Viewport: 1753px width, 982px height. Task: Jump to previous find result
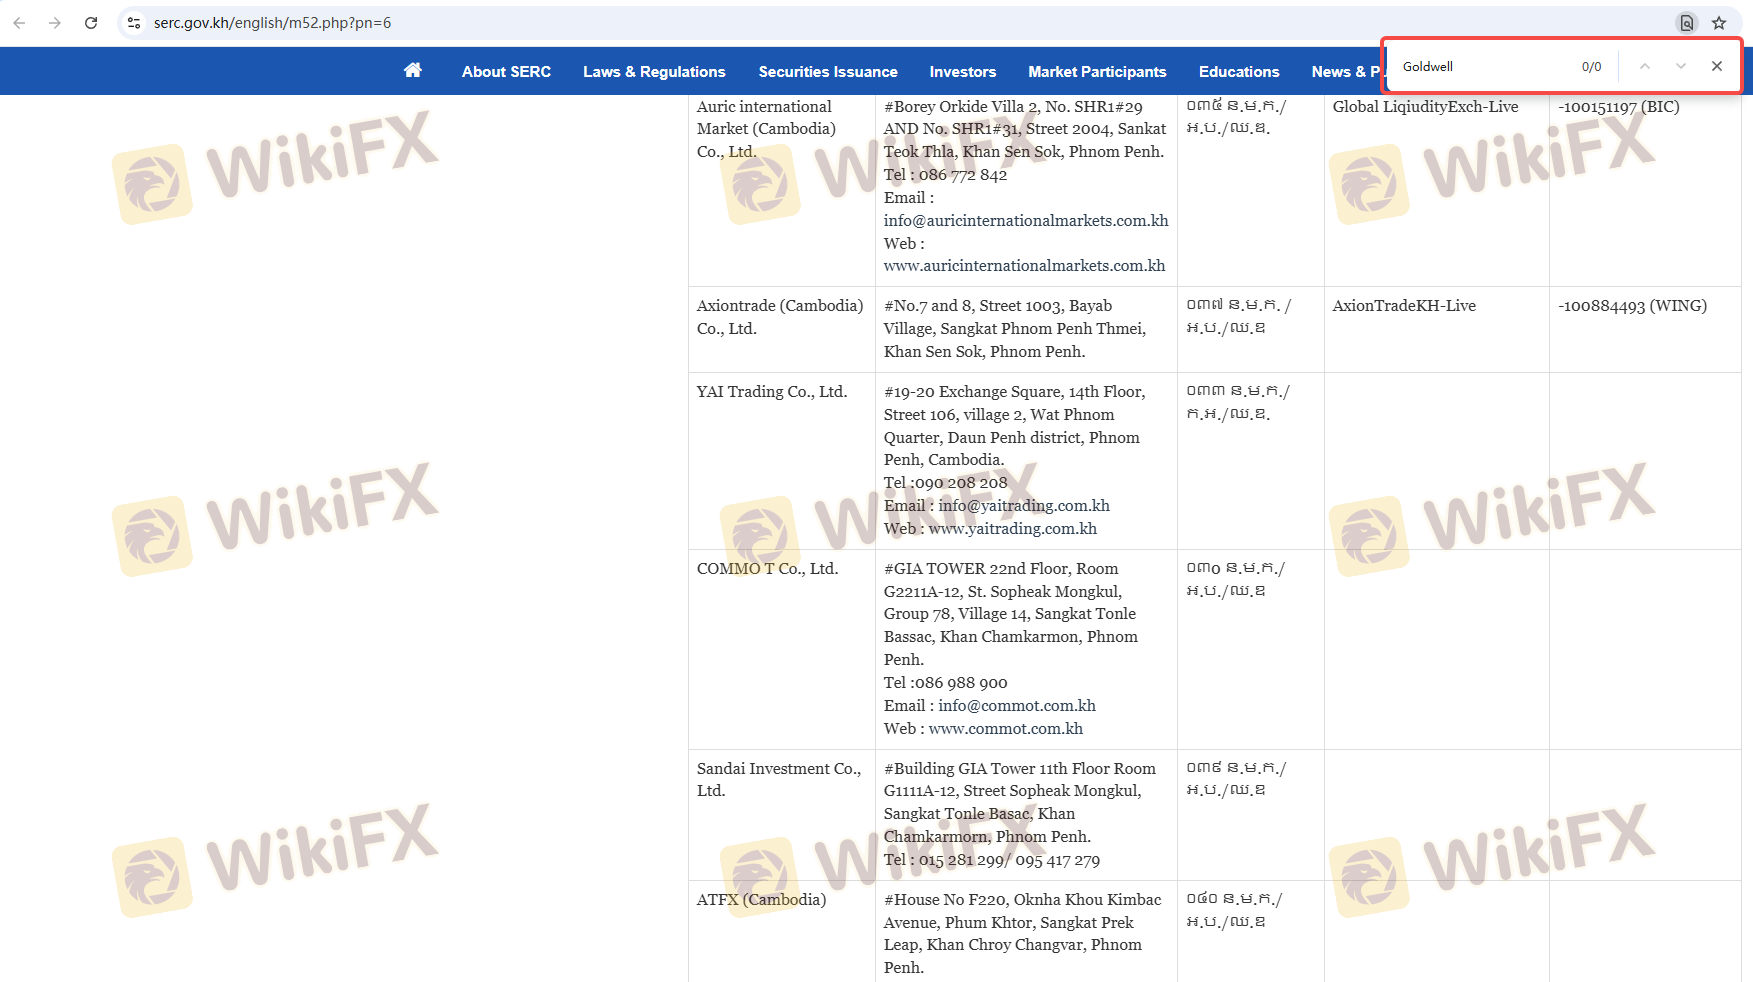pos(1644,66)
